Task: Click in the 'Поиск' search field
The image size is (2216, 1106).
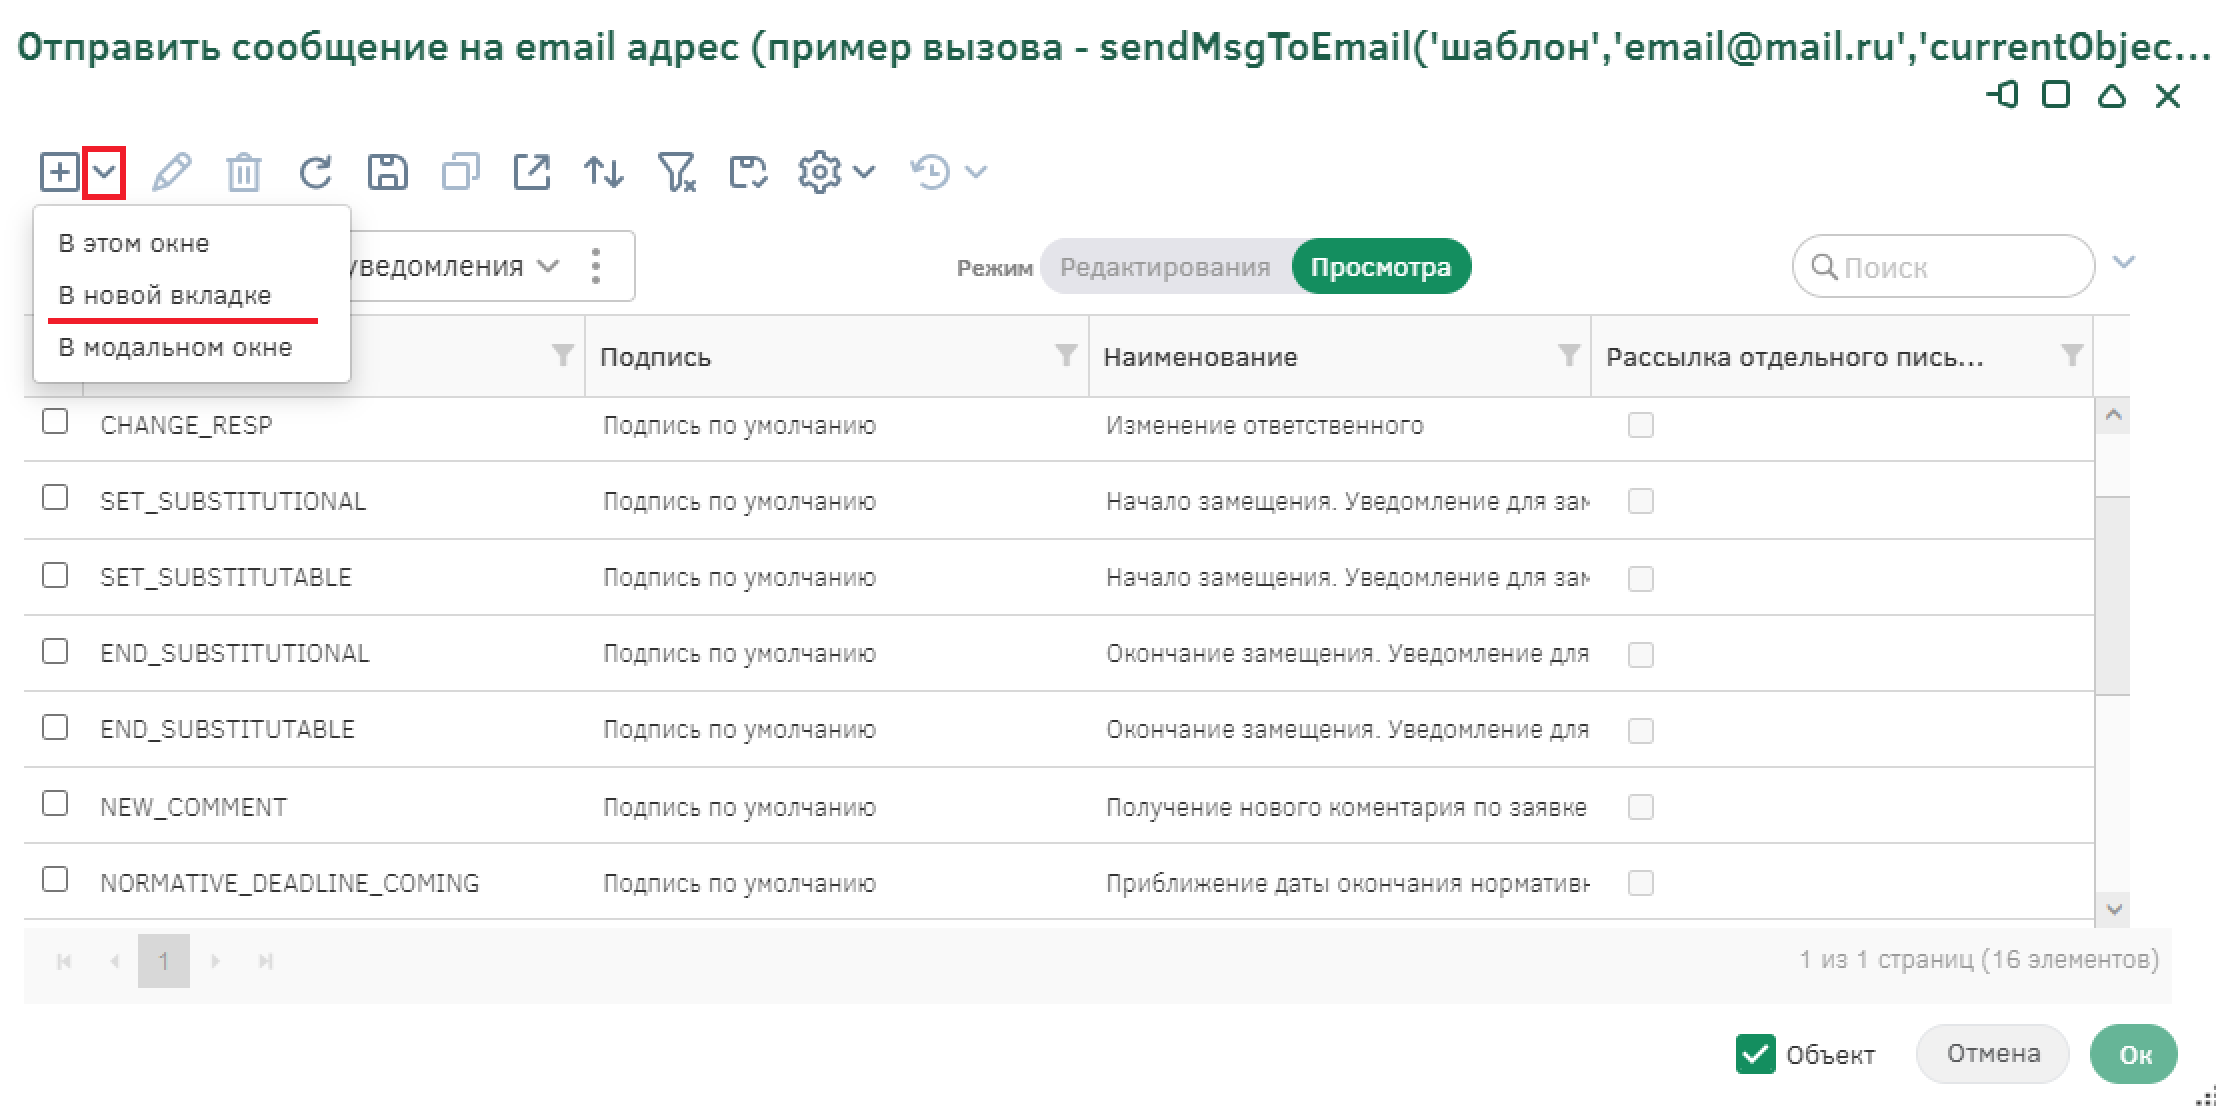Action: click(x=1943, y=267)
